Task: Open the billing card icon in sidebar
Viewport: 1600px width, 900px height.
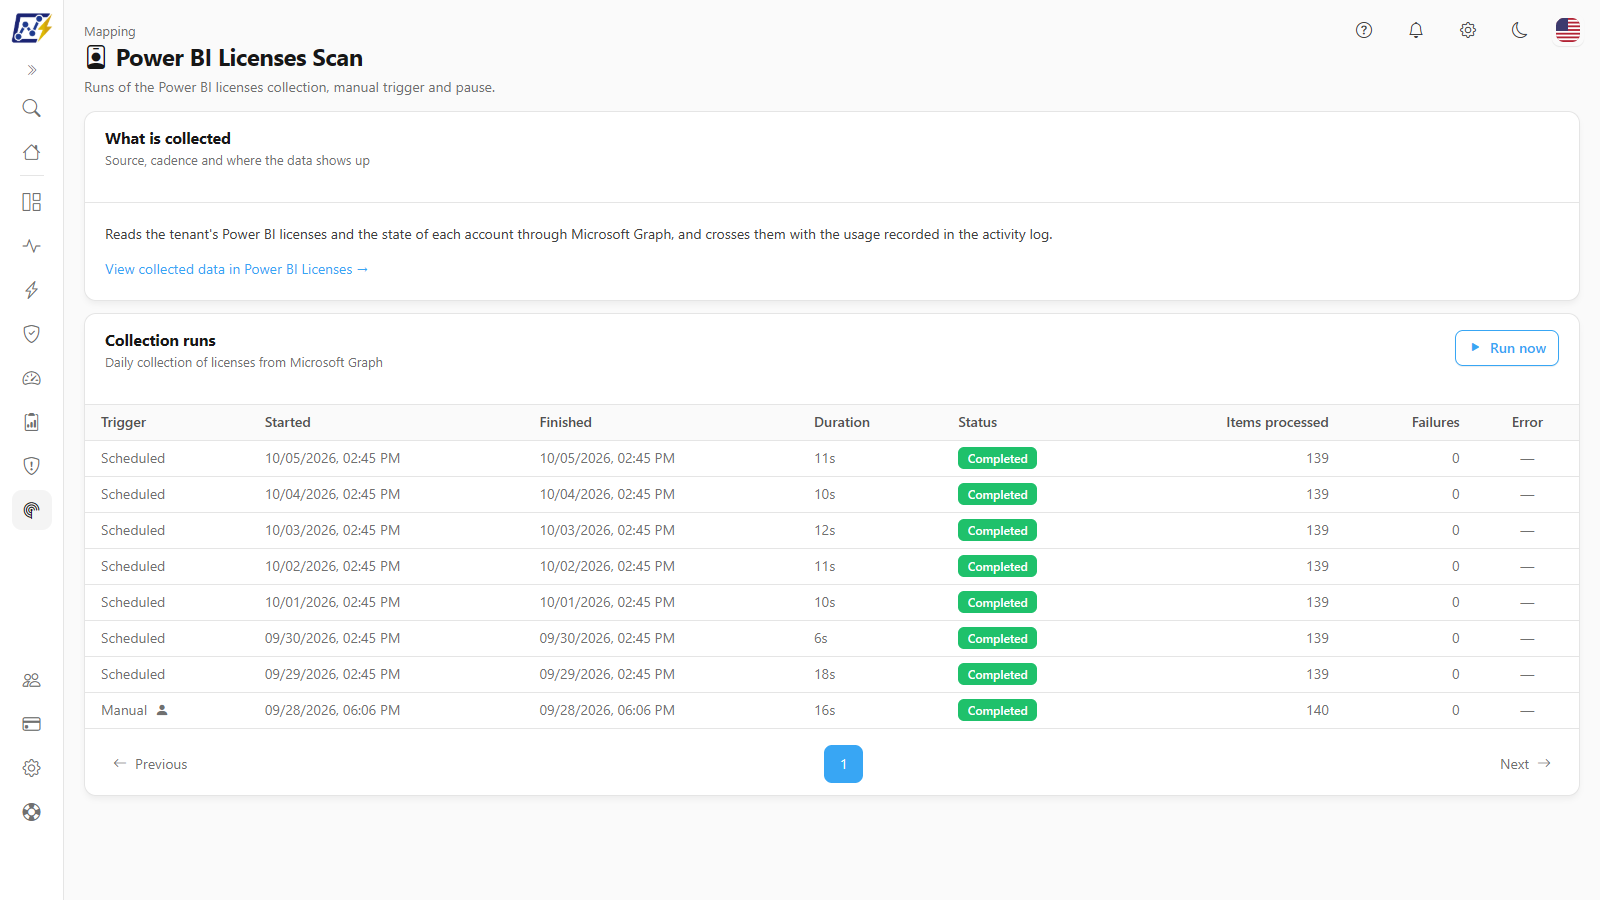Action: [x=32, y=724]
